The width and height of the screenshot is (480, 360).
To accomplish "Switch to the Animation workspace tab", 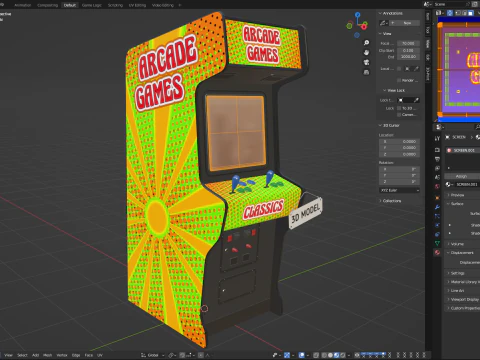I will click(23, 5).
